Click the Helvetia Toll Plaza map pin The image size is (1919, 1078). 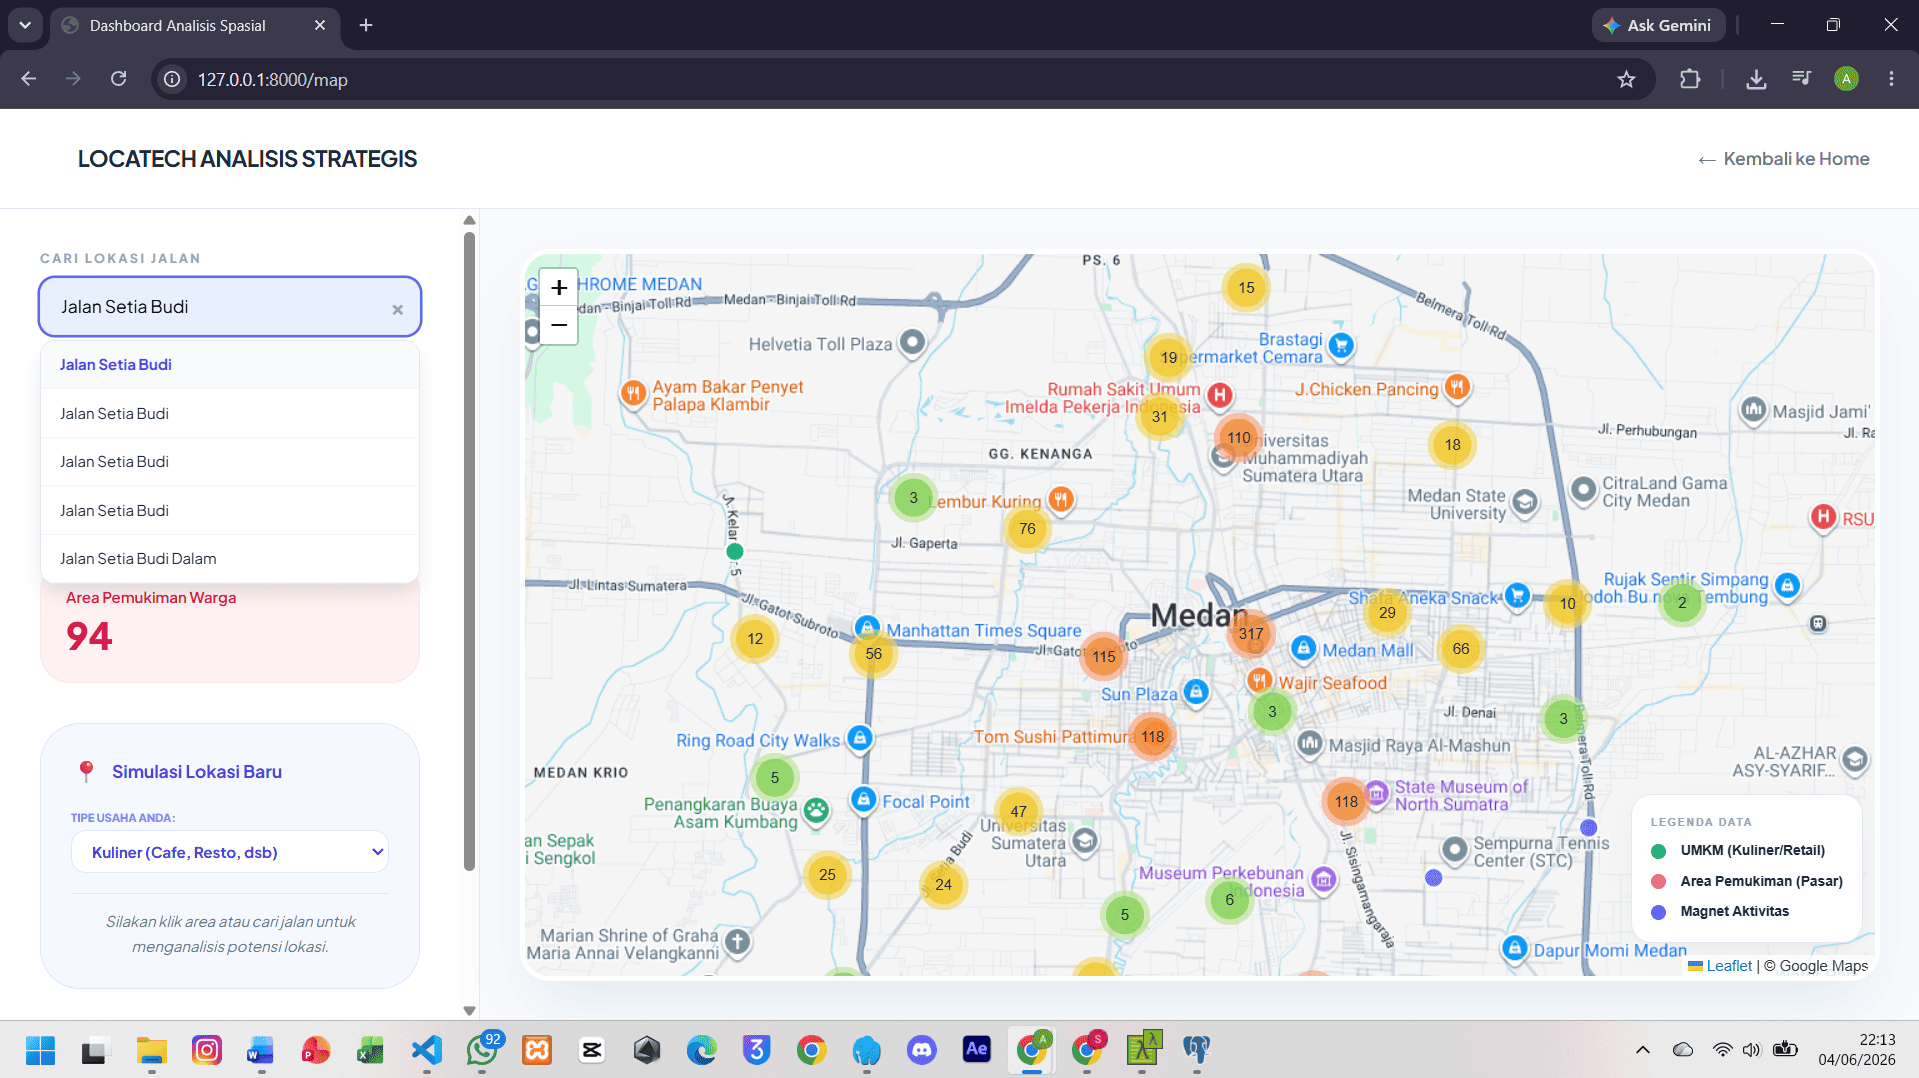click(912, 342)
